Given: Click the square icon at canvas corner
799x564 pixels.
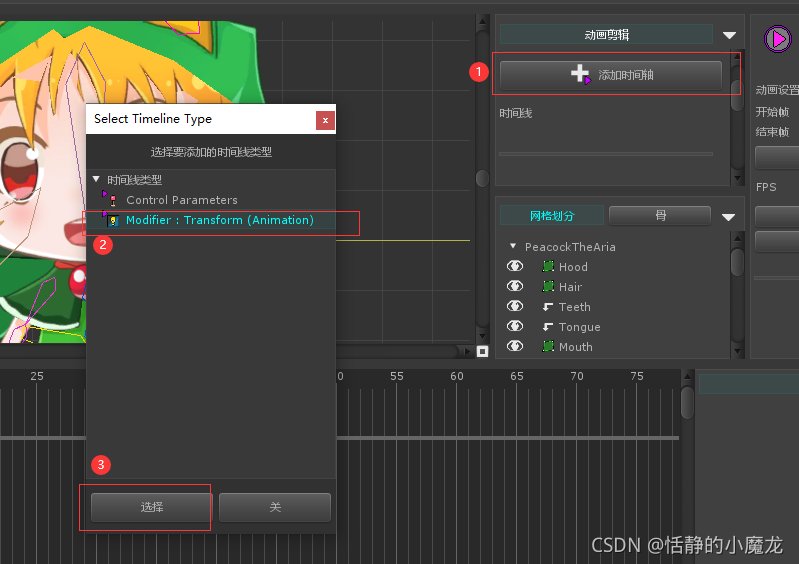Looking at the screenshot, I should (482, 351).
